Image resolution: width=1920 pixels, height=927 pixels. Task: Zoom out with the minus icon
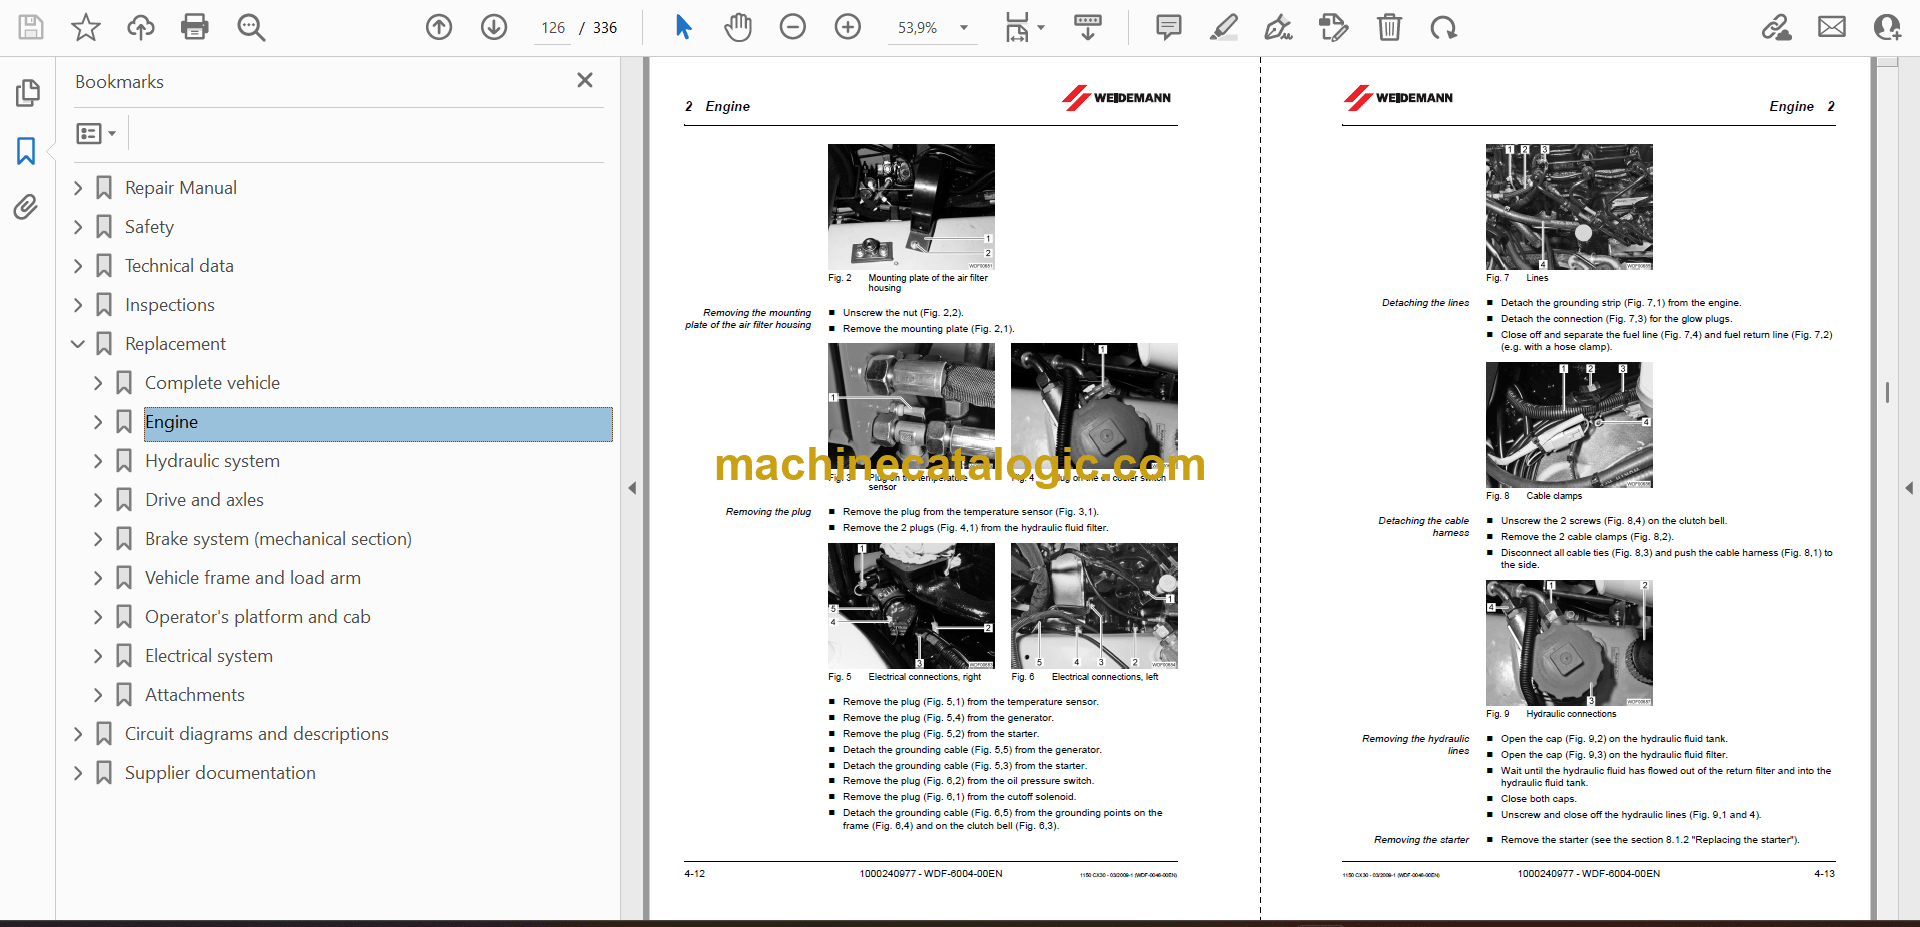[x=793, y=27]
